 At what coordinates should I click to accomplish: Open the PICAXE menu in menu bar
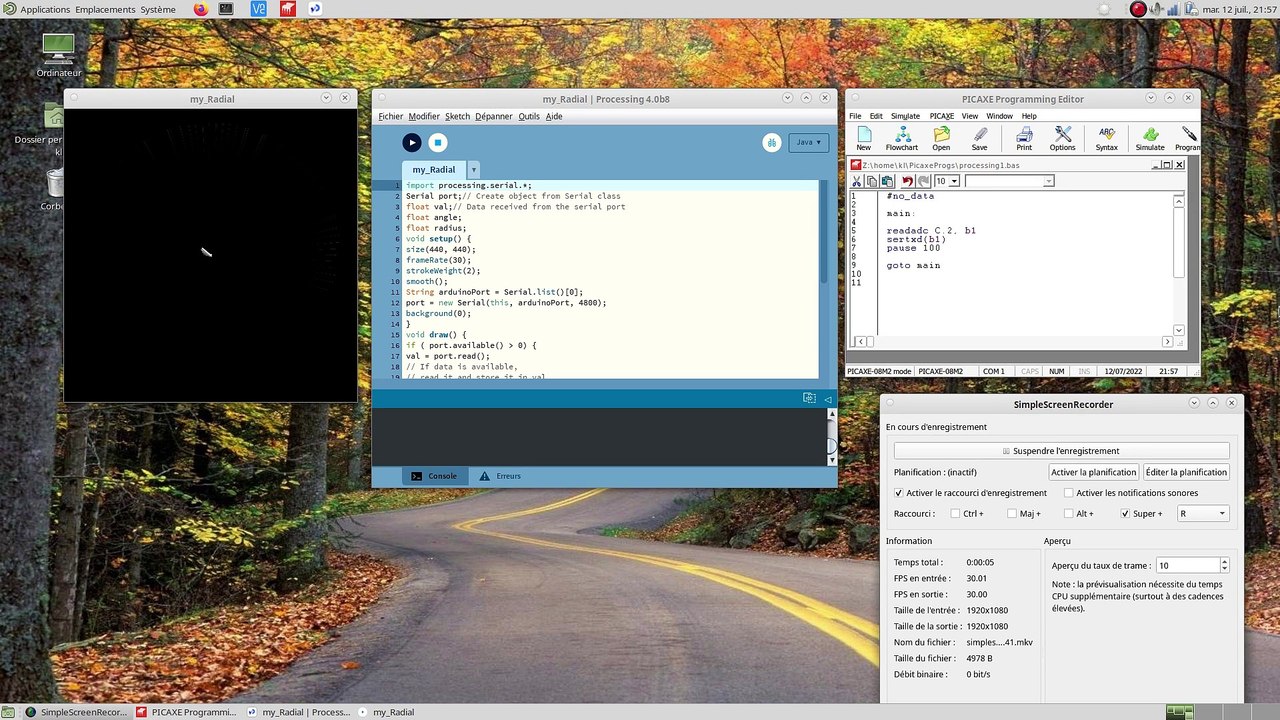(x=942, y=116)
